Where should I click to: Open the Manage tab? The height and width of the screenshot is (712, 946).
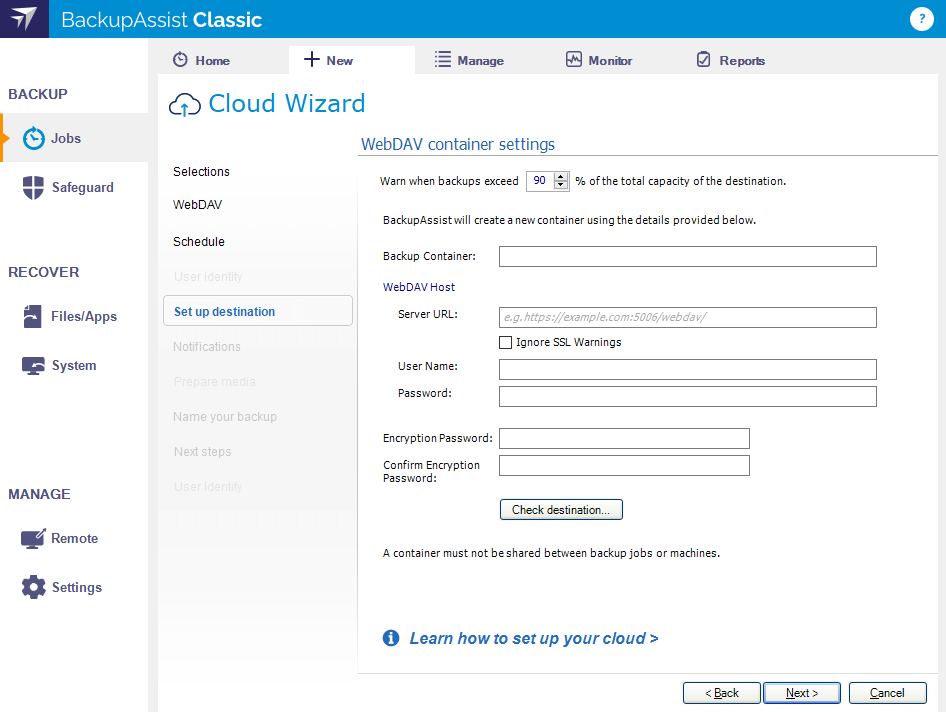(469, 60)
